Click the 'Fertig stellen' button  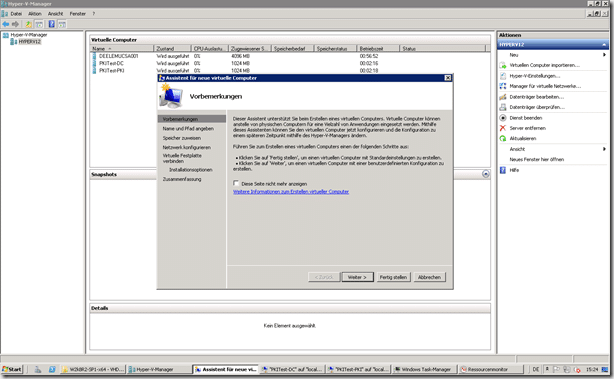point(393,277)
